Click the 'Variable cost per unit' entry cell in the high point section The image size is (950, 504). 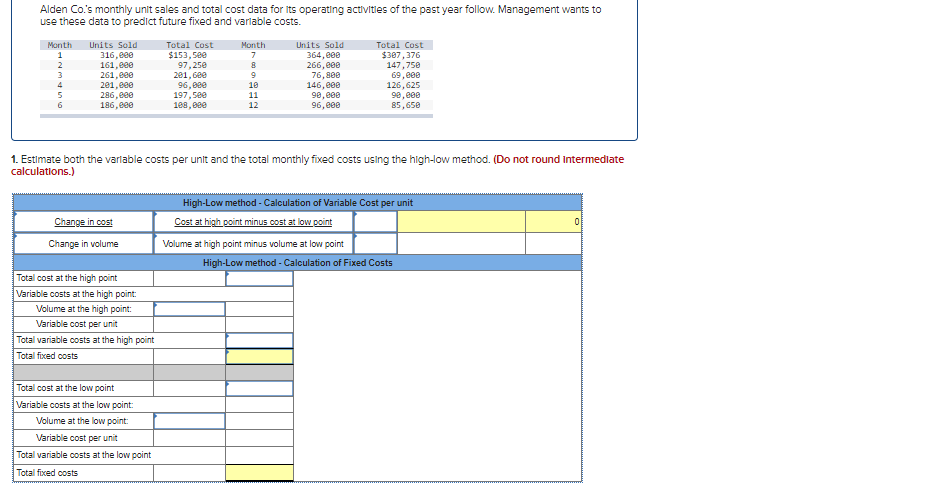point(189,324)
